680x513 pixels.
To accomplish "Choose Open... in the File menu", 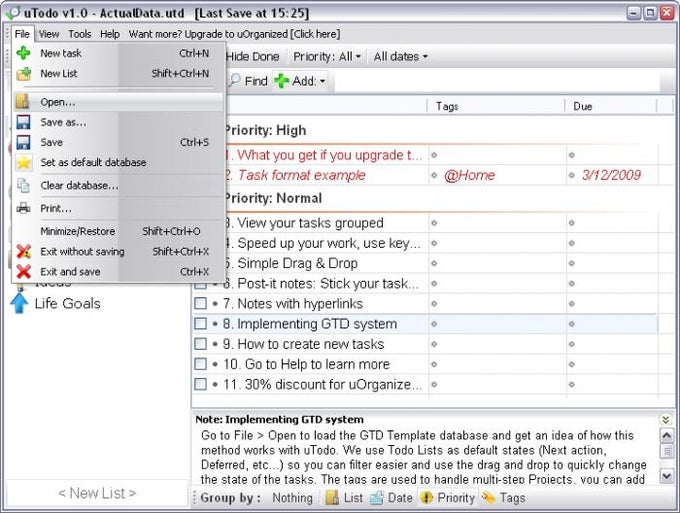I will [118, 102].
